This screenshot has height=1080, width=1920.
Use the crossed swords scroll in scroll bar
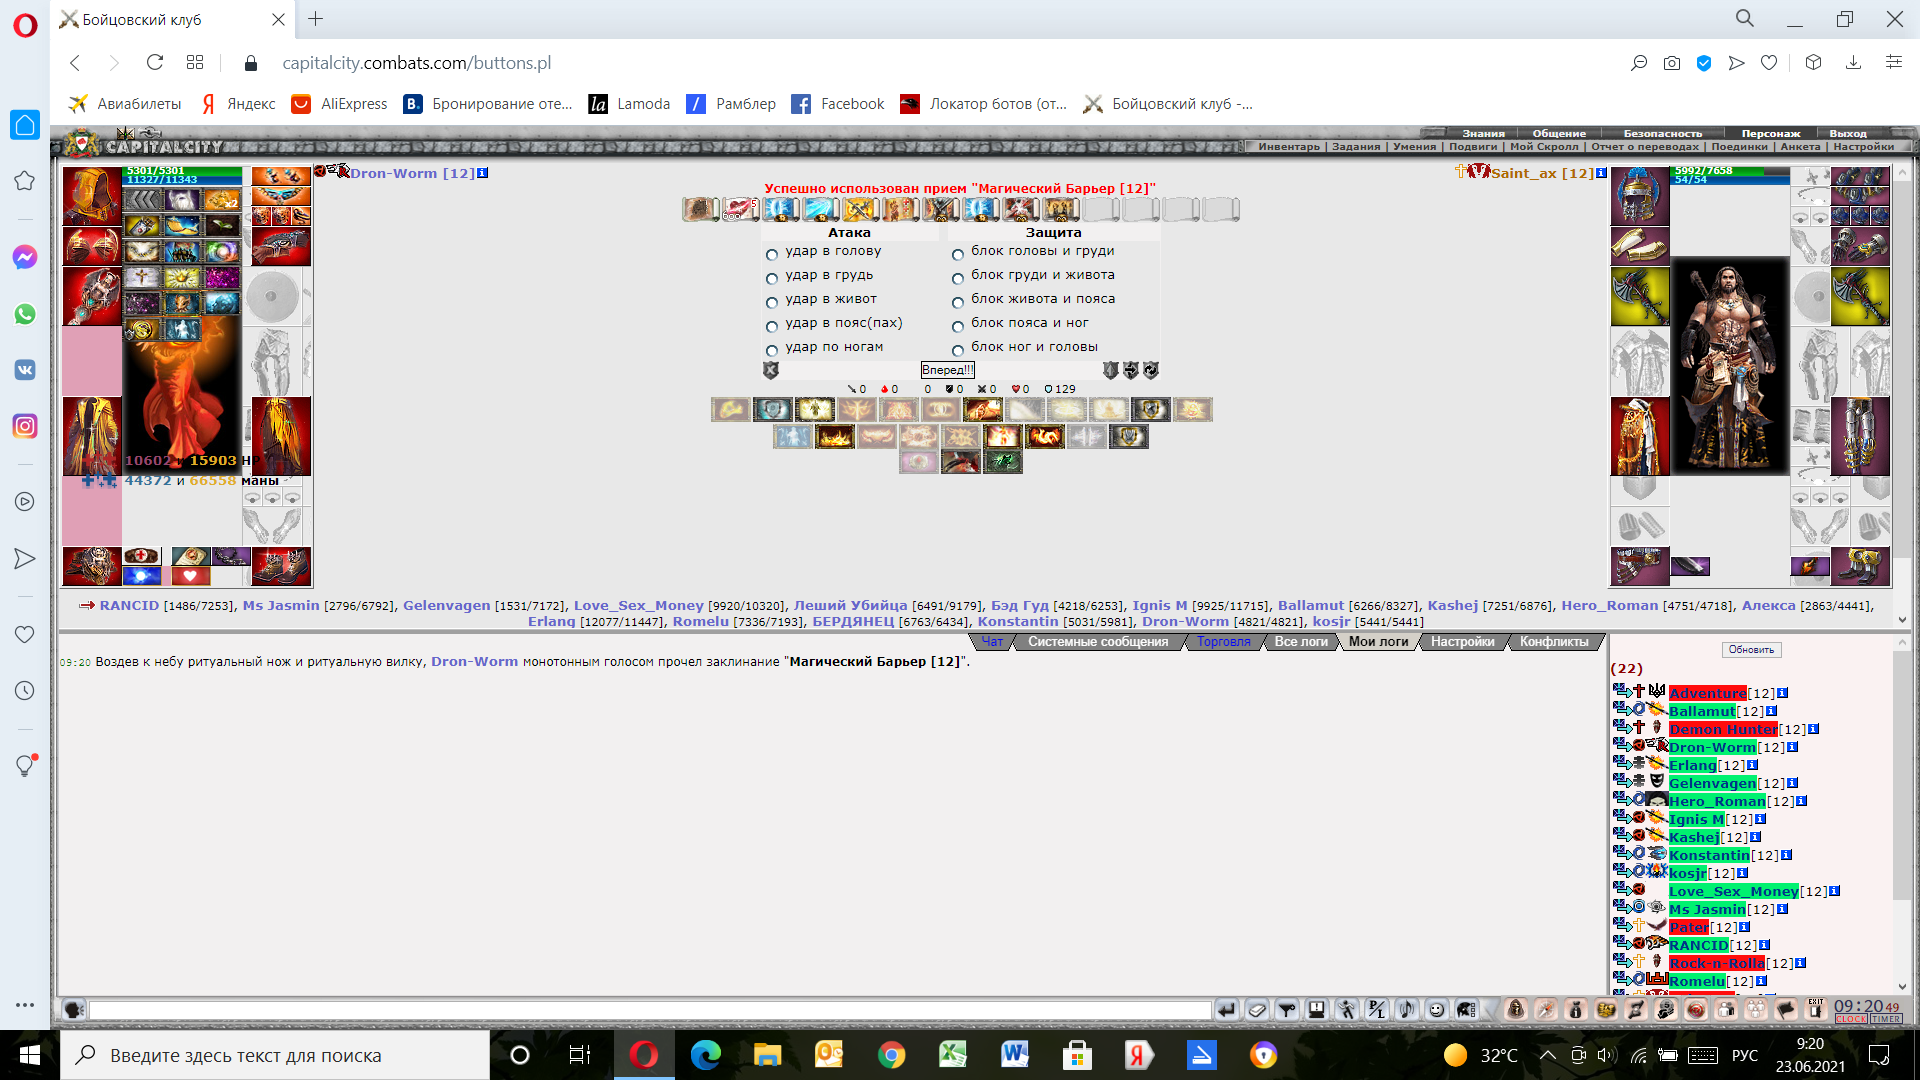(860, 209)
